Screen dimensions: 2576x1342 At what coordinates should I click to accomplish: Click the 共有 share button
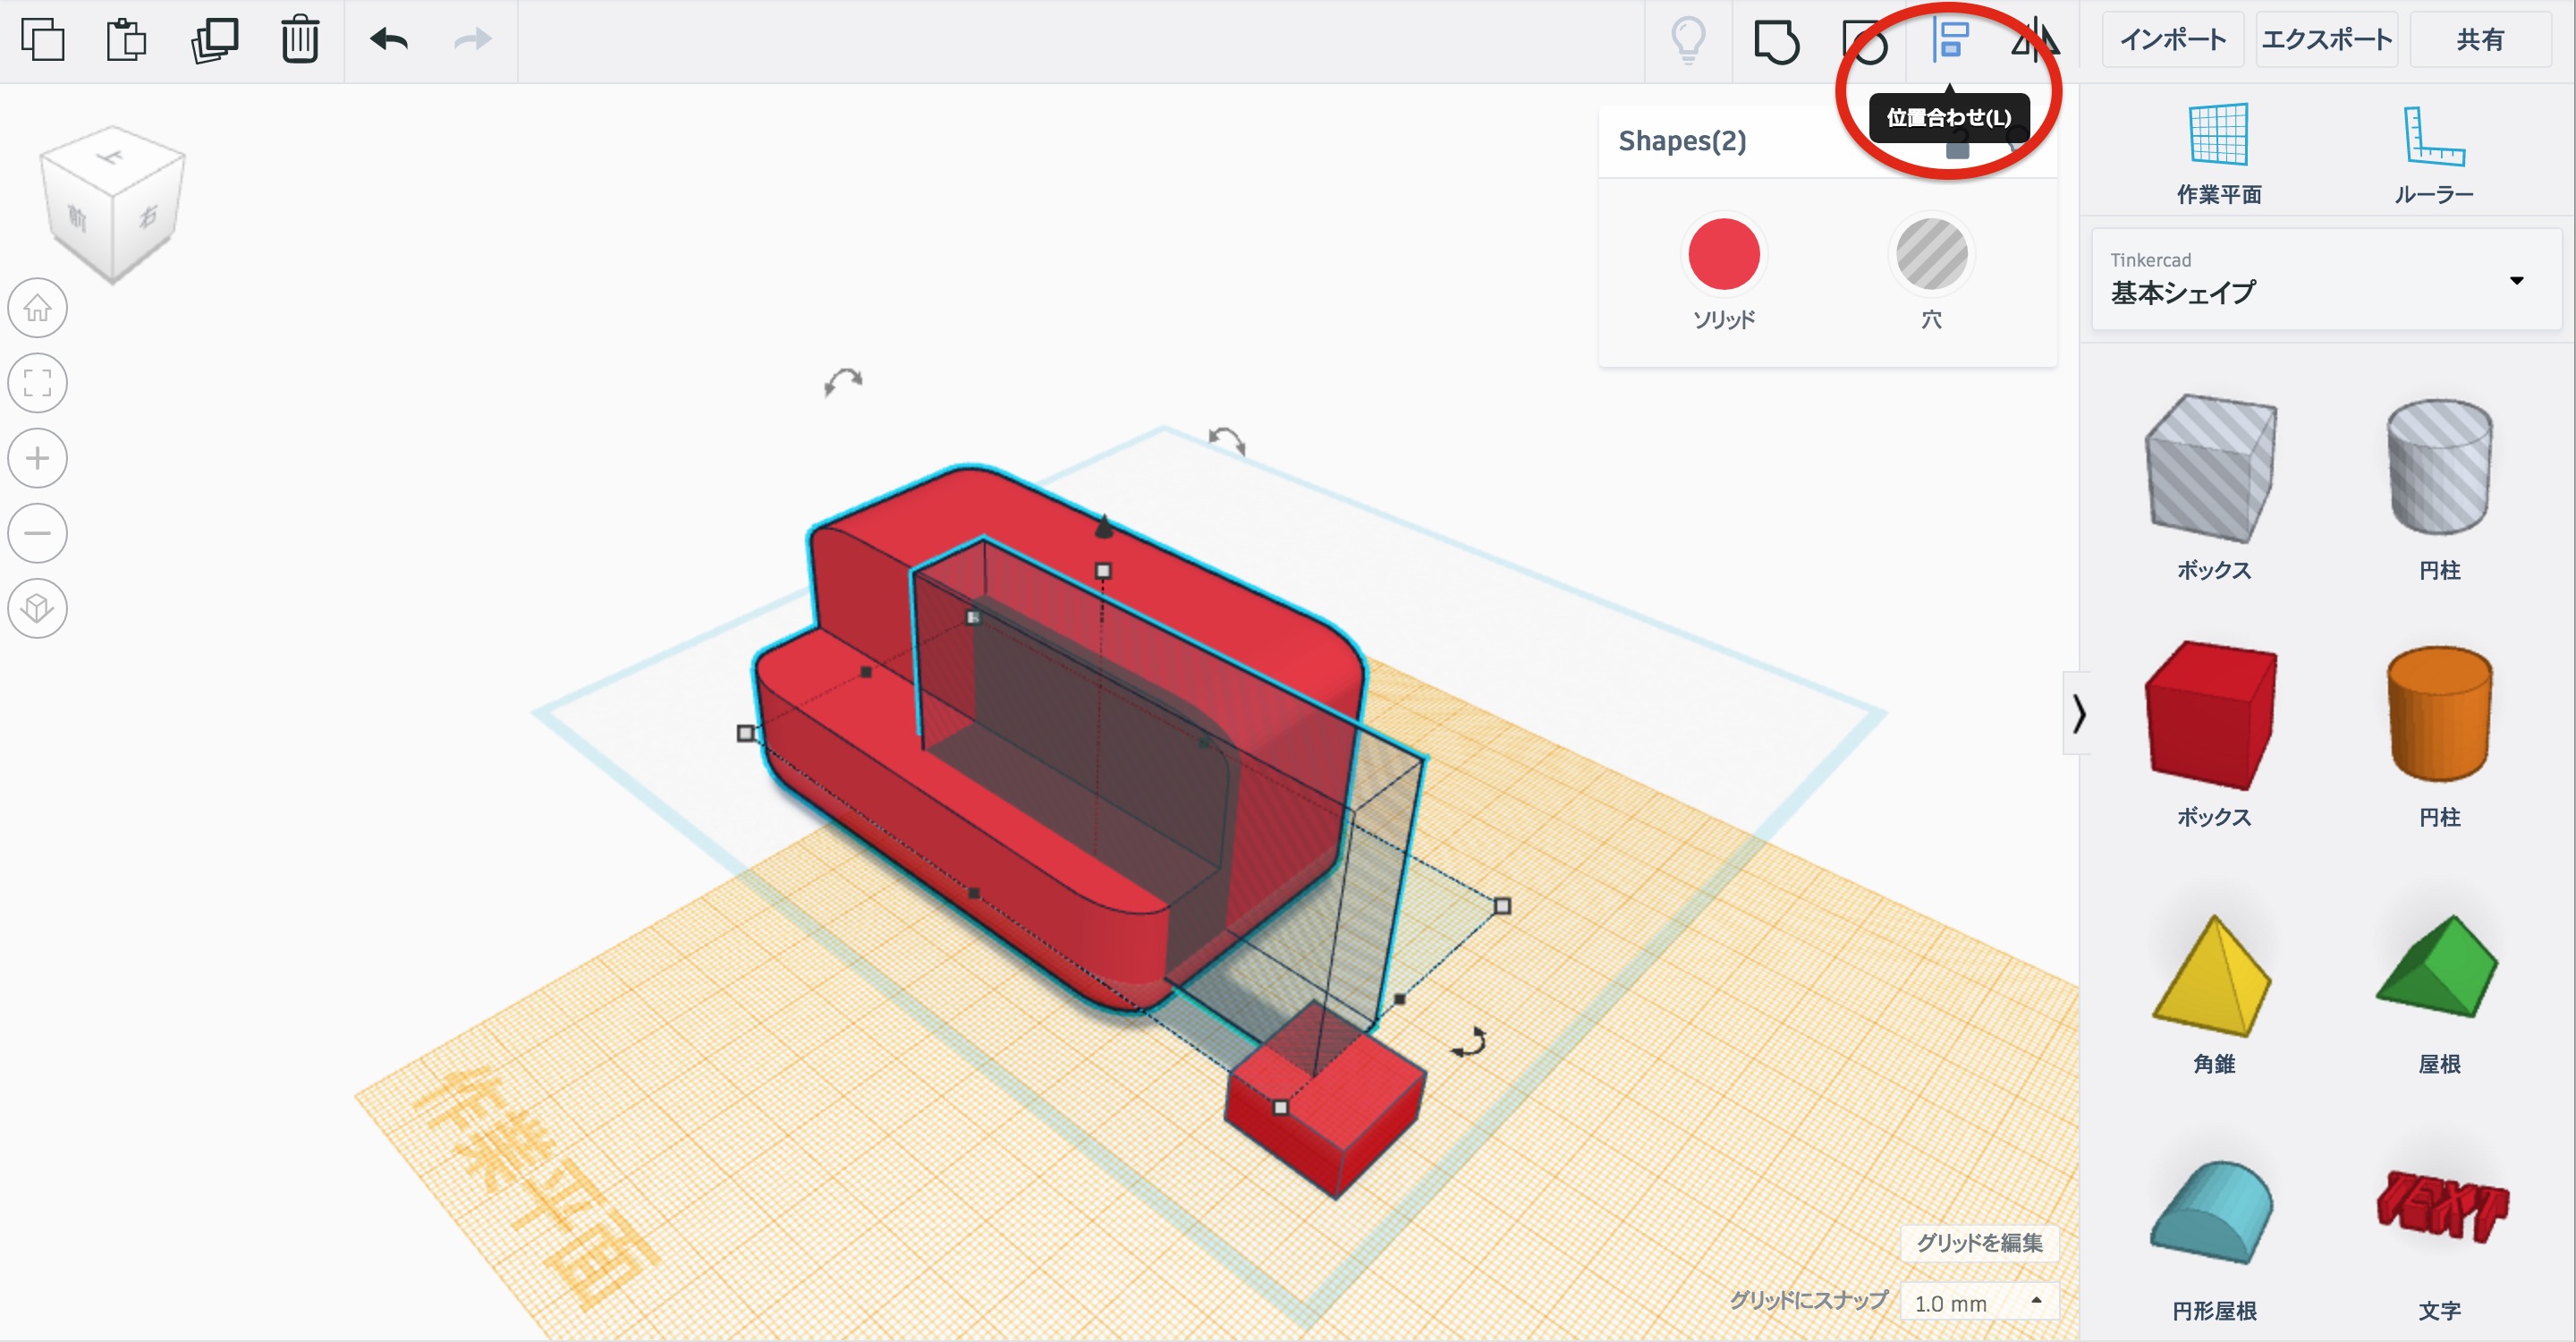click(2480, 40)
